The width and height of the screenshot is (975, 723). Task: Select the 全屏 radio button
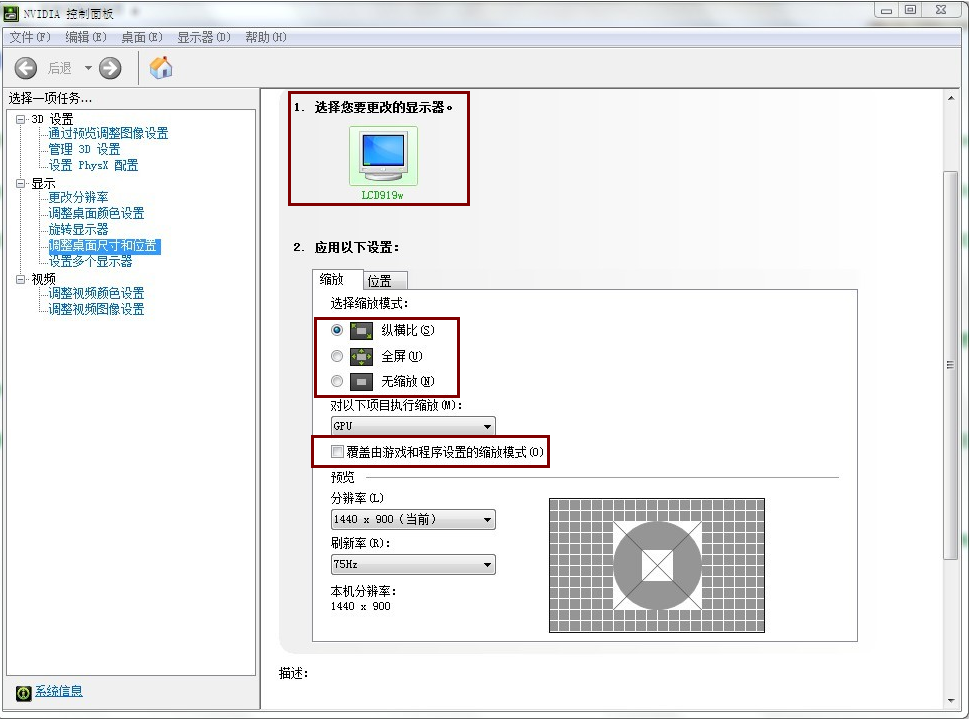point(337,356)
